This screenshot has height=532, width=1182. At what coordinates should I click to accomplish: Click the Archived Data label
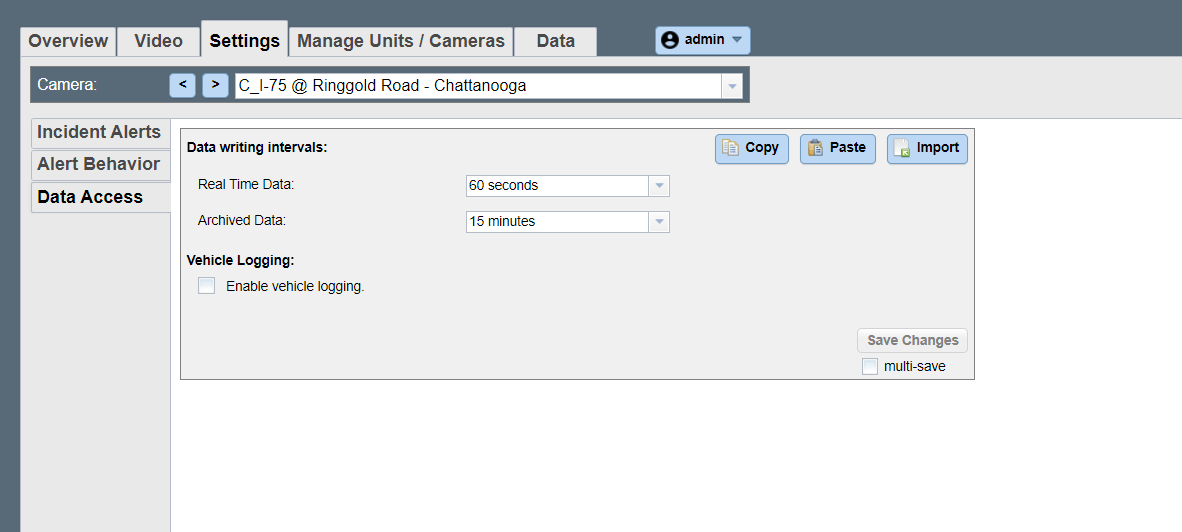[242, 221]
